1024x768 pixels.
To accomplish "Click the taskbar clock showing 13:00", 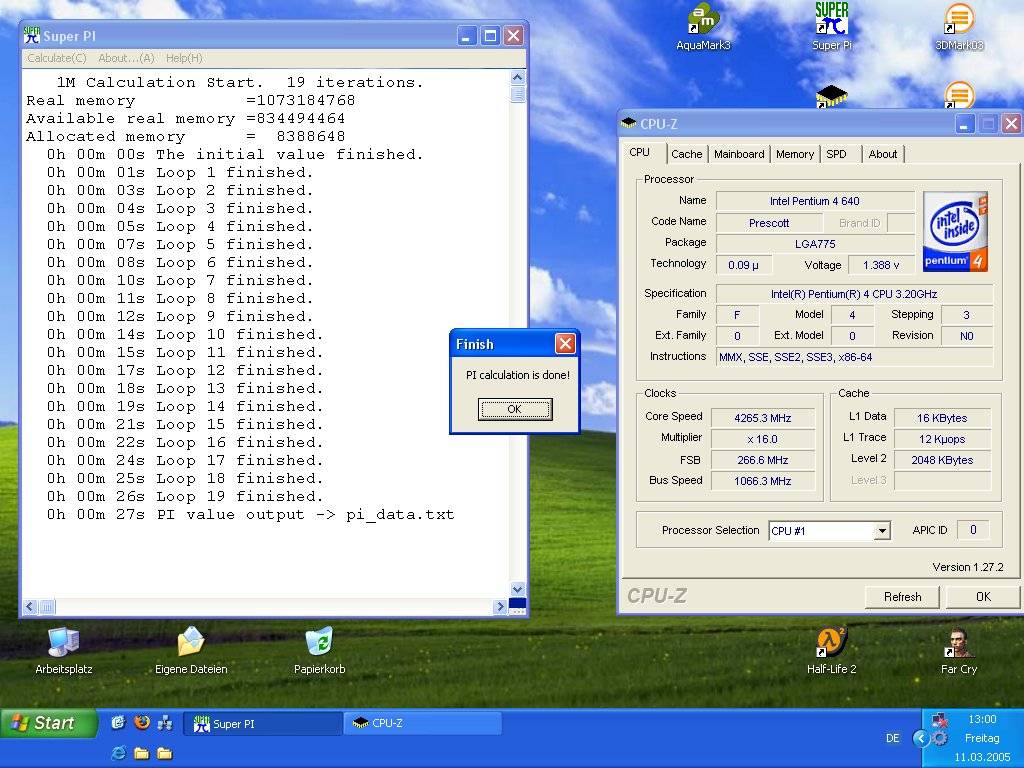I will tap(982, 719).
